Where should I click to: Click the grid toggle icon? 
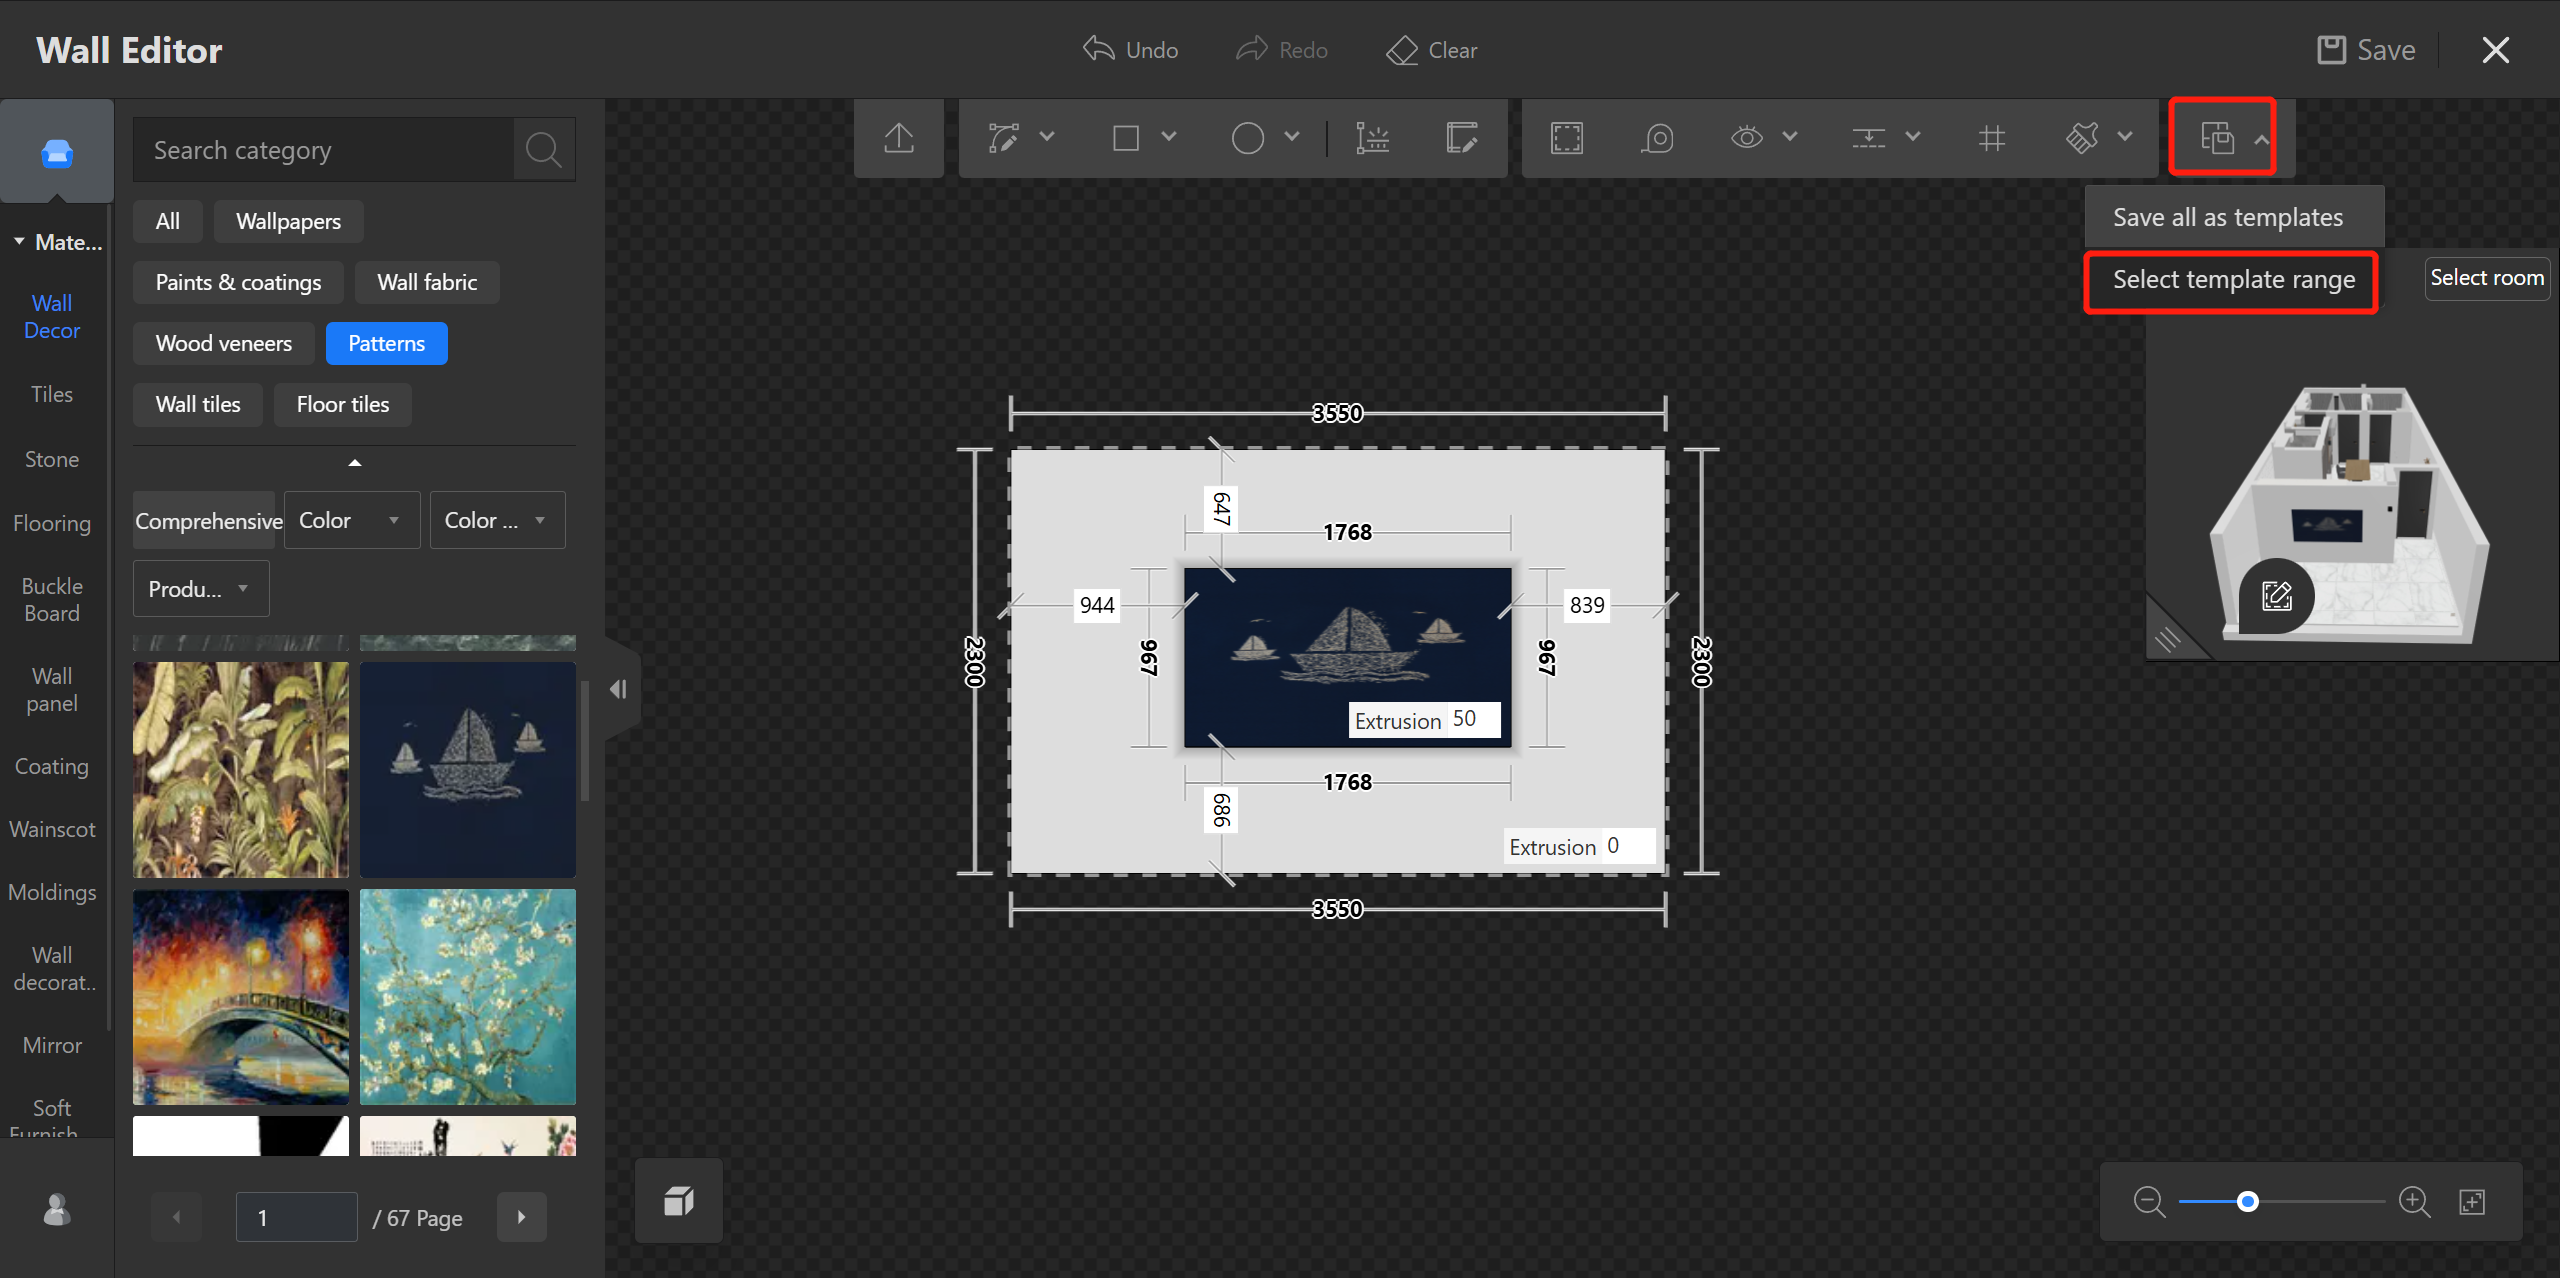(x=1991, y=138)
